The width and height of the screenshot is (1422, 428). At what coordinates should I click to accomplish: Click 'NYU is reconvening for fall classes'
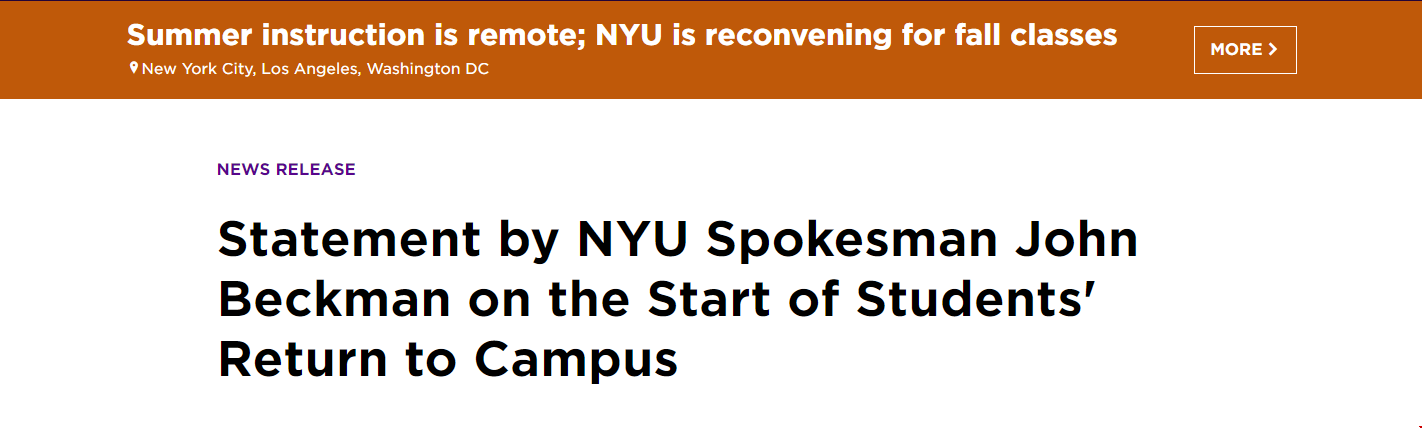856,36
